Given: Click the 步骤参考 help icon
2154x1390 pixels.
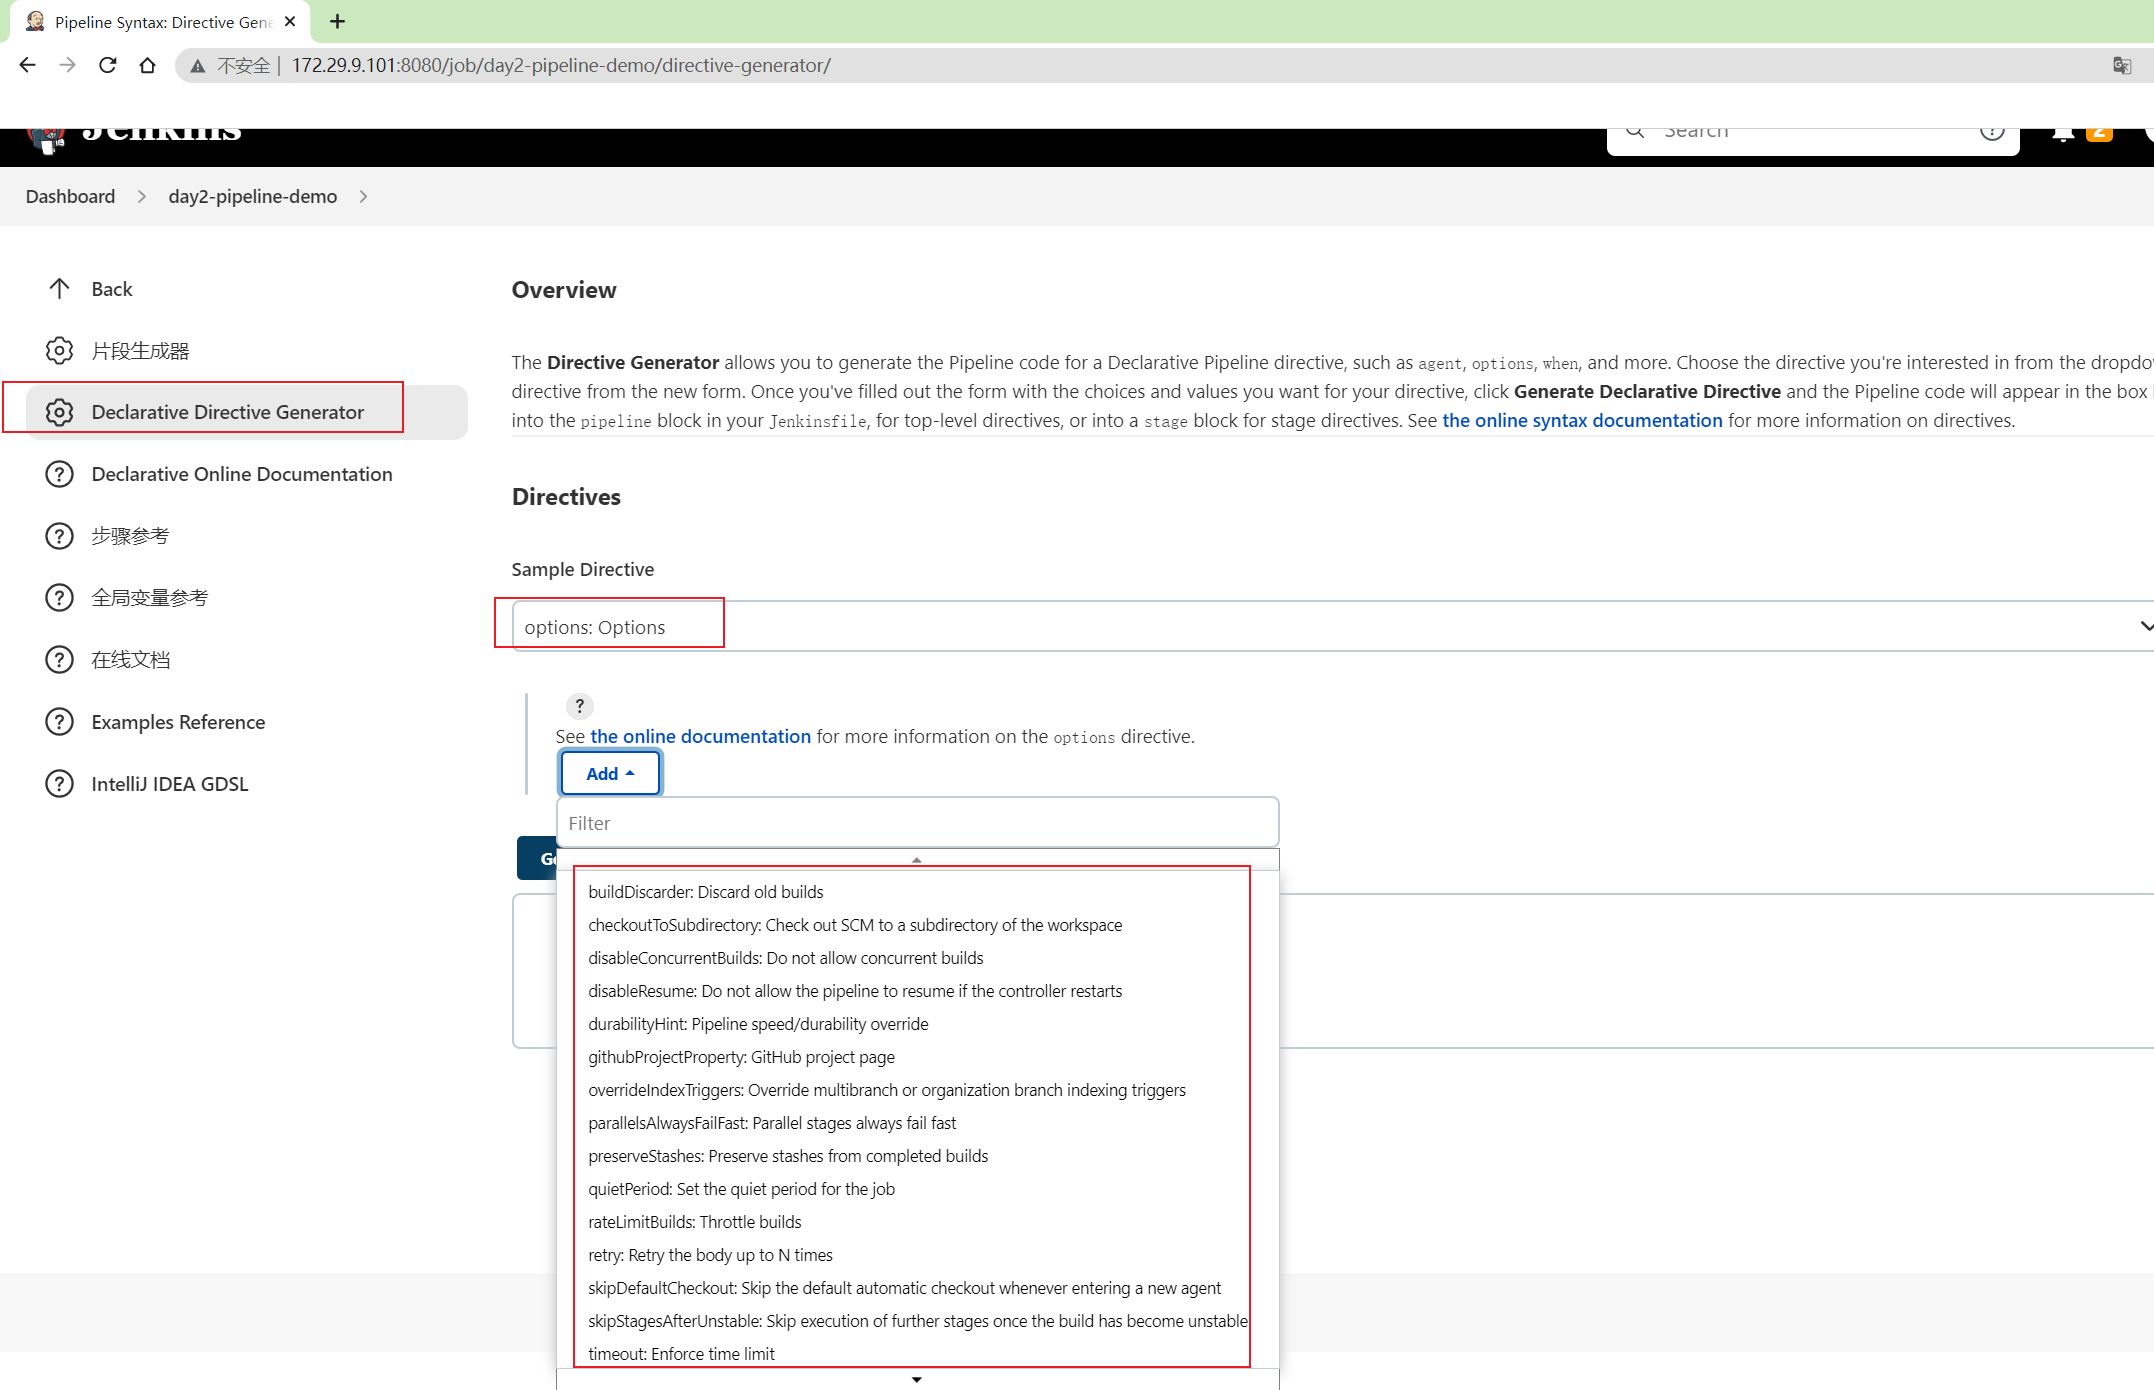Looking at the screenshot, I should (58, 536).
